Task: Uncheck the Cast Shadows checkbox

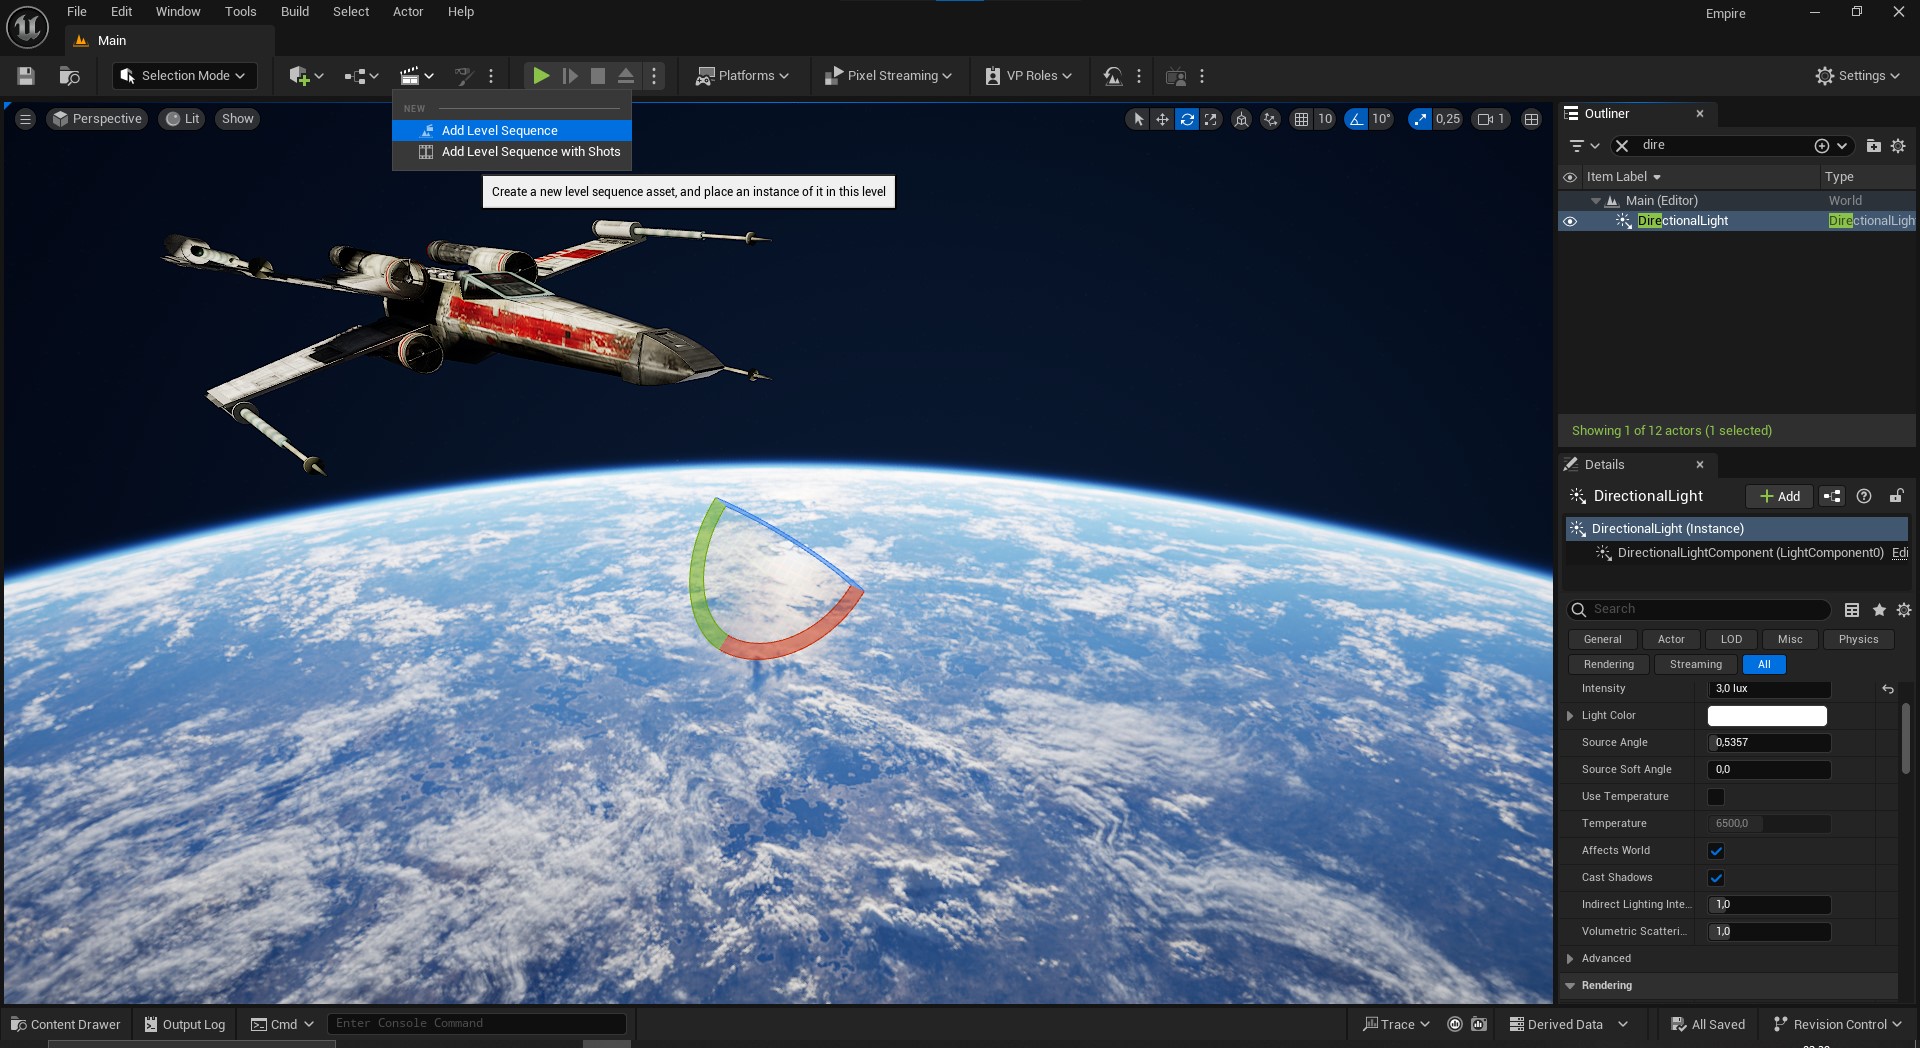Action: point(1716,878)
